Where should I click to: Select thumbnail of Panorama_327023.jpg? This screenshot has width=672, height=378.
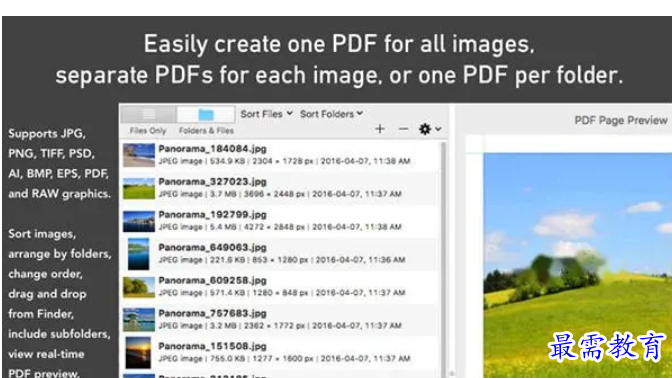pyautogui.click(x=139, y=189)
